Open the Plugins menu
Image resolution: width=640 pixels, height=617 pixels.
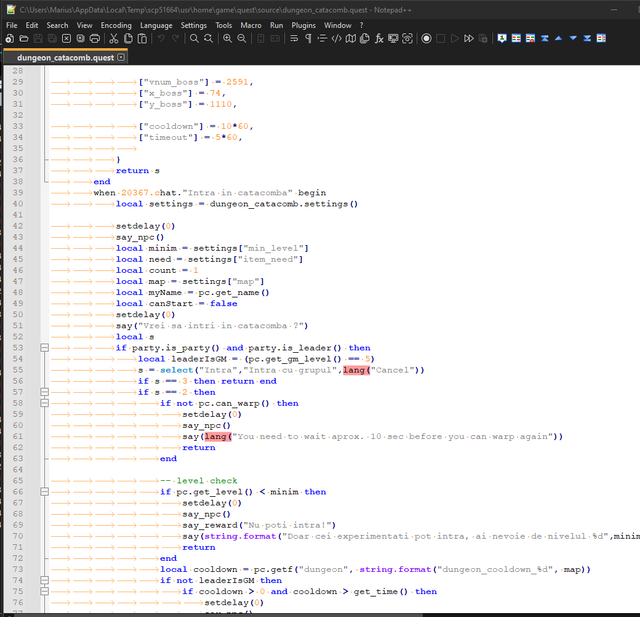coord(304,25)
